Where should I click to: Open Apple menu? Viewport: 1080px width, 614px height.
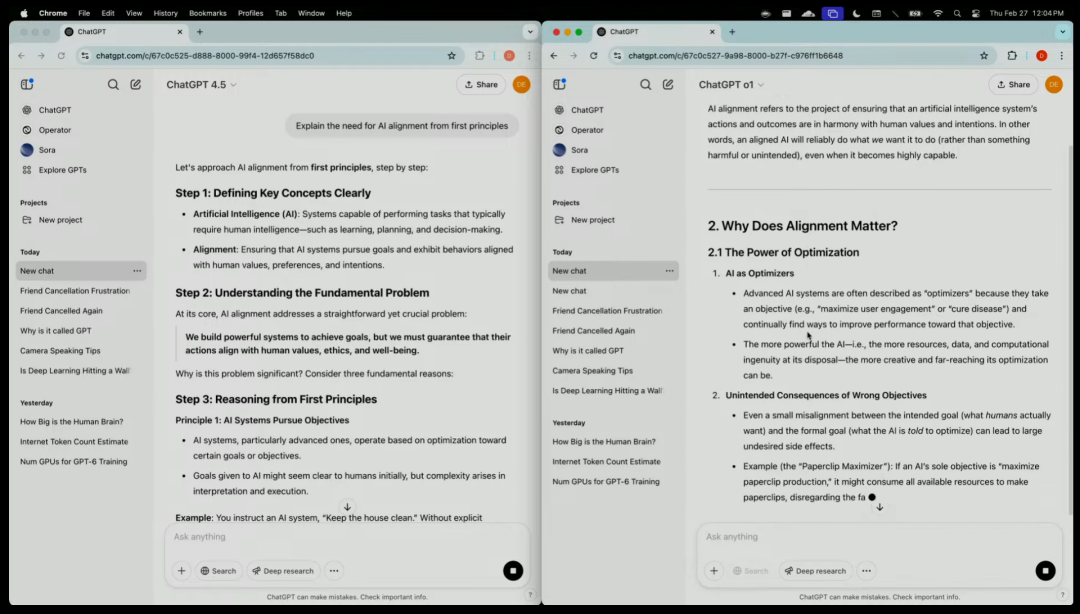click(24, 13)
